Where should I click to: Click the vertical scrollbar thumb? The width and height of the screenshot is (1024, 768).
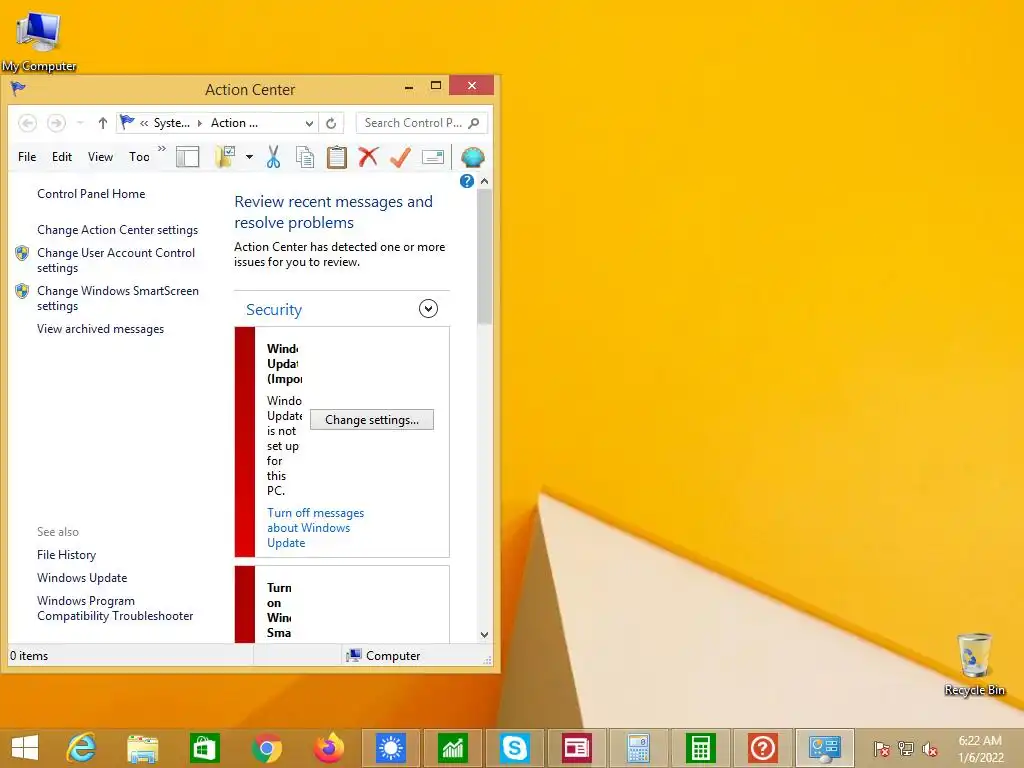[x=484, y=257]
